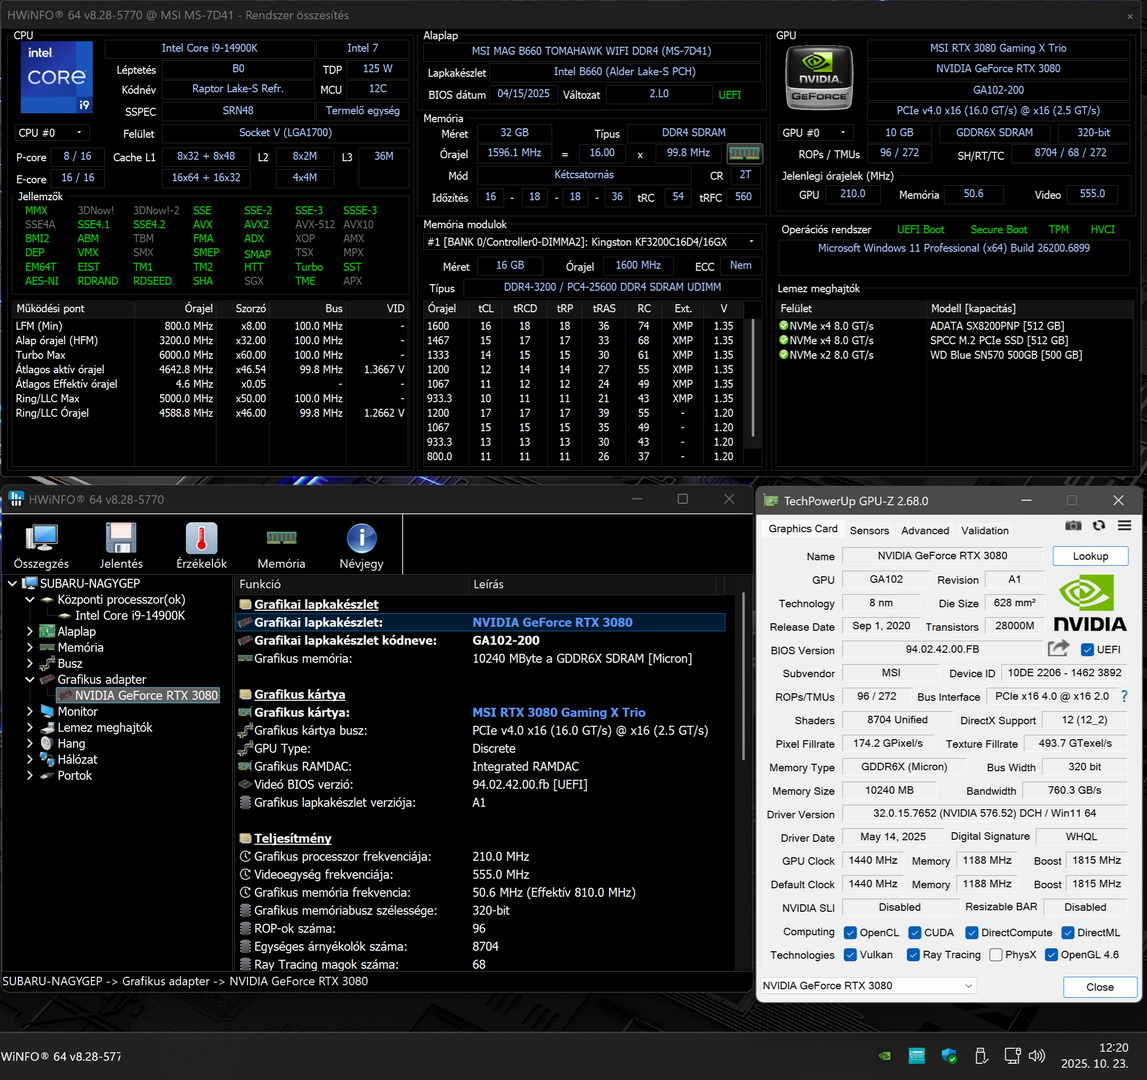This screenshot has width=1147, height=1080.
Task: Open the memory module Kingston selector dropdown
Action: pyautogui.click(x=592, y=241)
